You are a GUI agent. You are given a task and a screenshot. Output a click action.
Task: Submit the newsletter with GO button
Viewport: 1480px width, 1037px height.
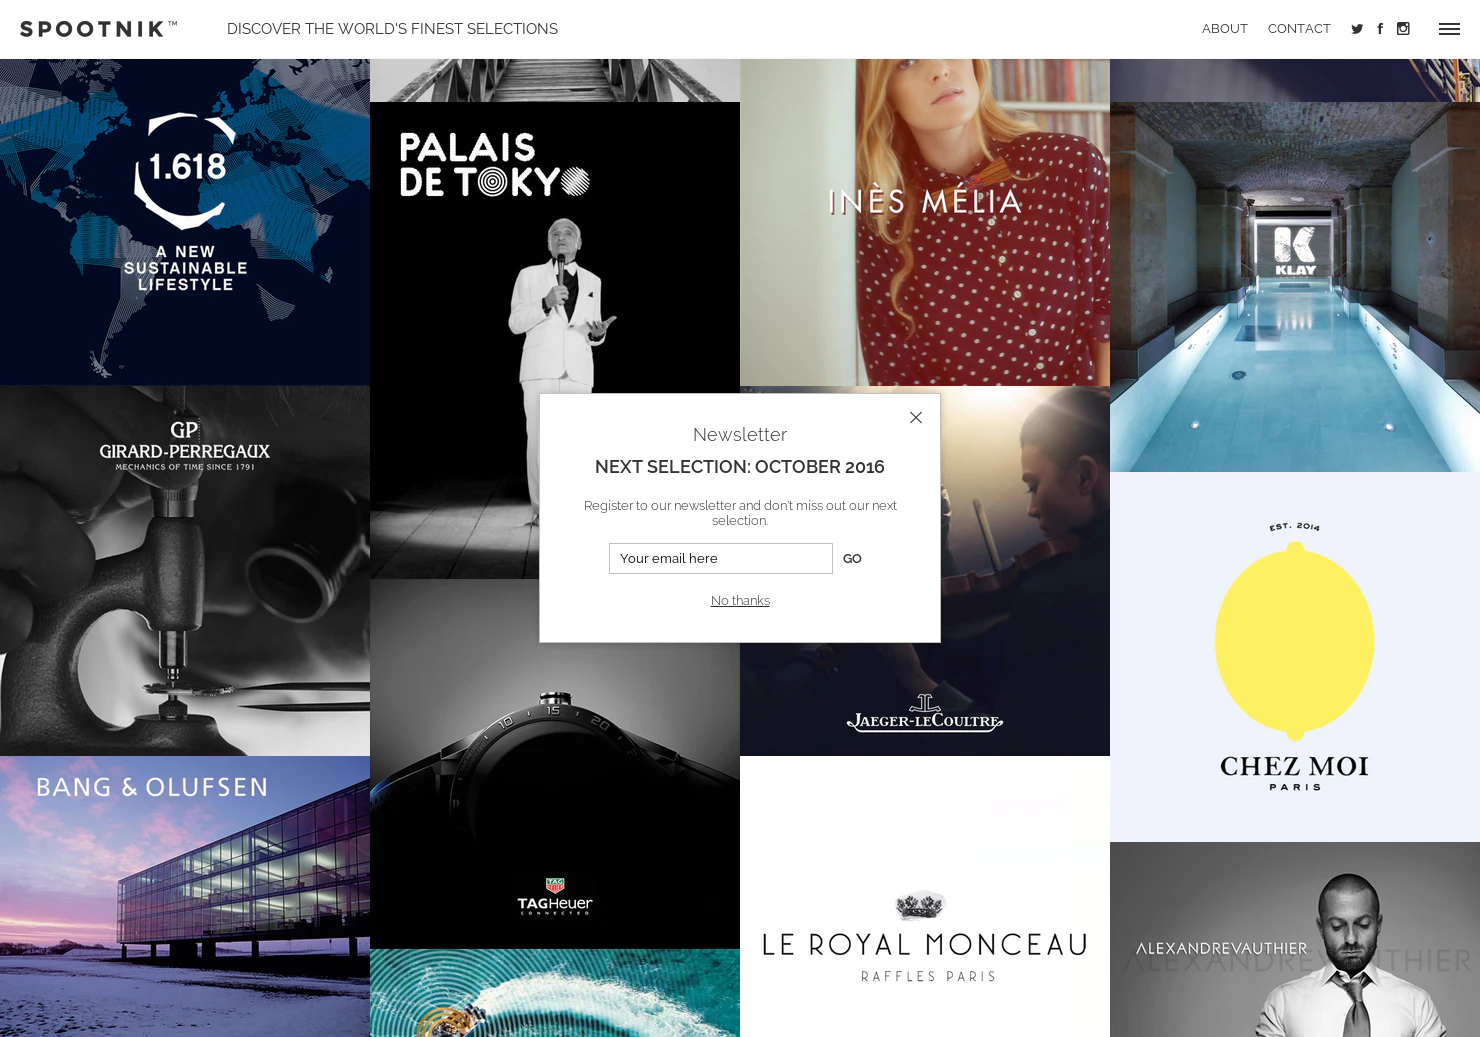pos(852,559)
